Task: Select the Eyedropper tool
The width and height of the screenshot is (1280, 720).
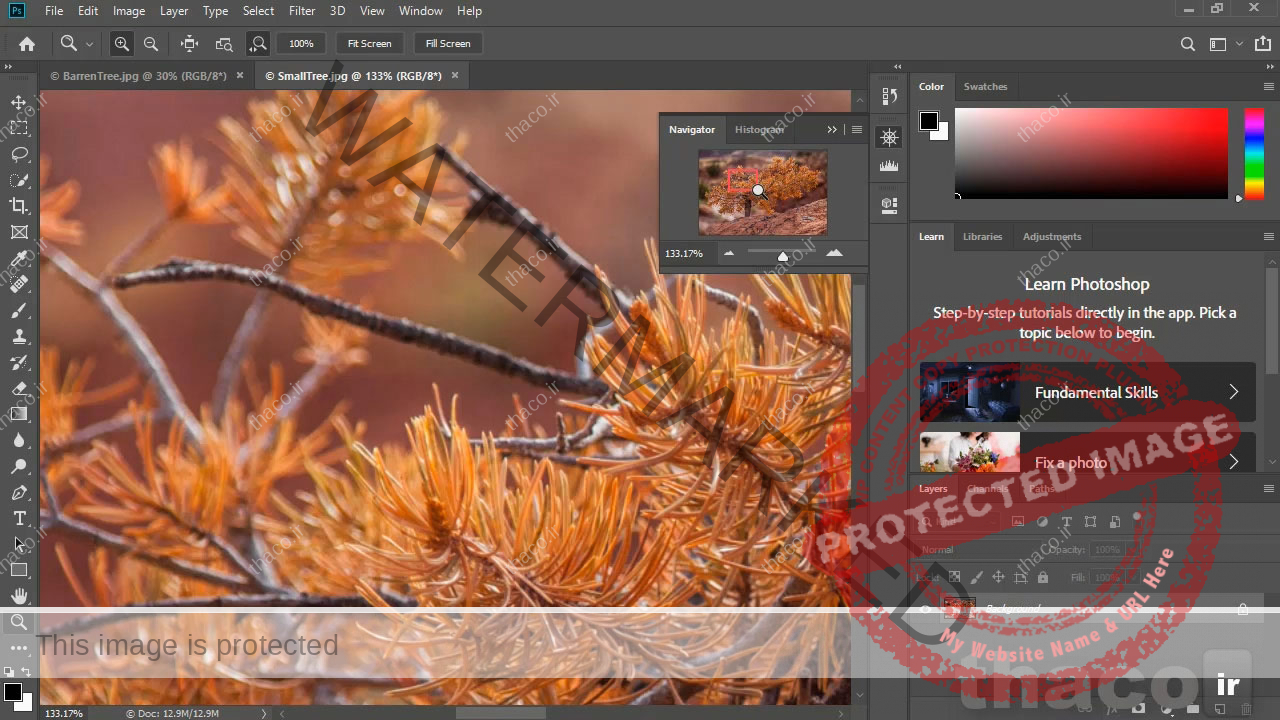Action: 19,259
